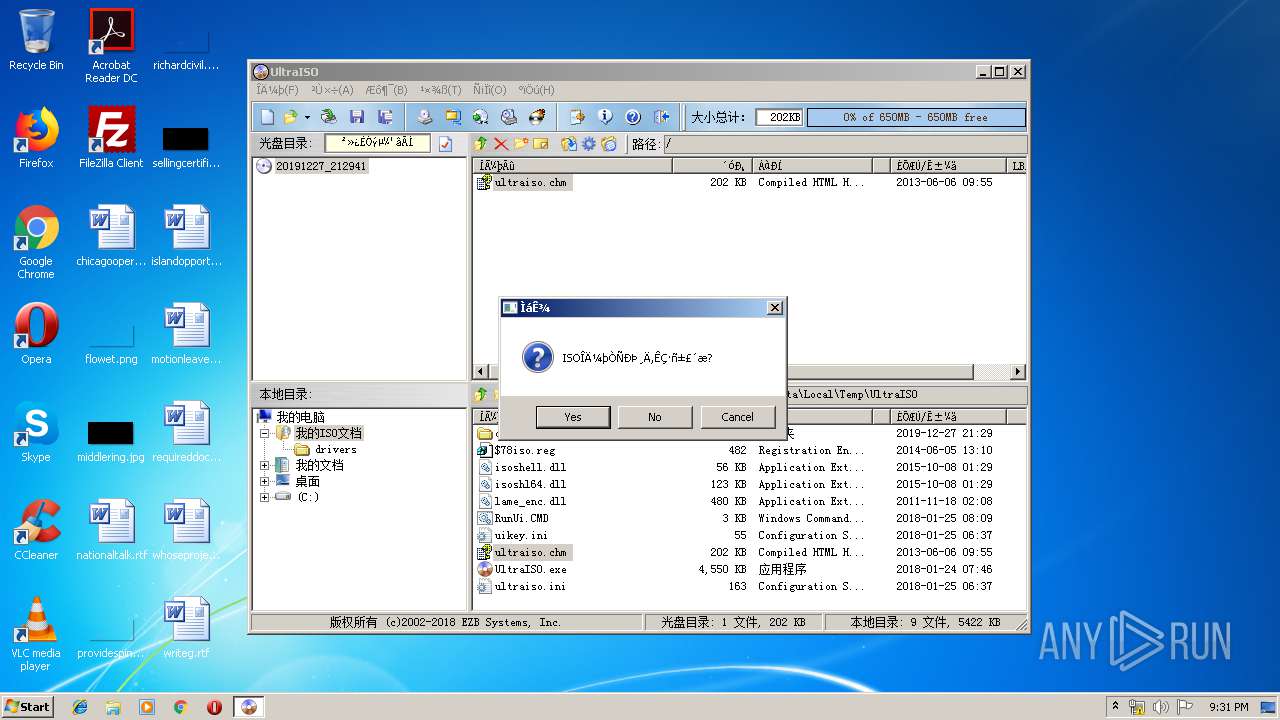Click the Burn CD image flame-disc icon
The image size is (1280, 720).
537,117
